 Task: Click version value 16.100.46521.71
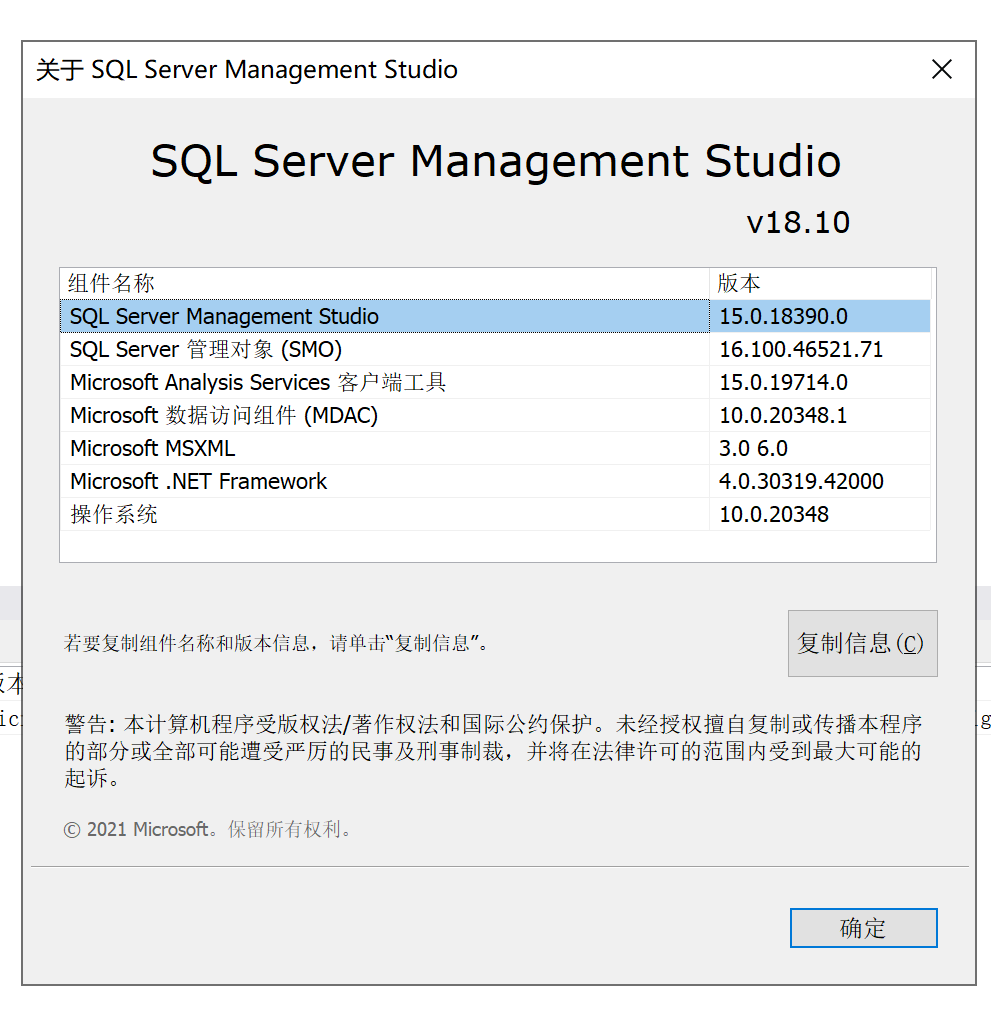point(801,350)
